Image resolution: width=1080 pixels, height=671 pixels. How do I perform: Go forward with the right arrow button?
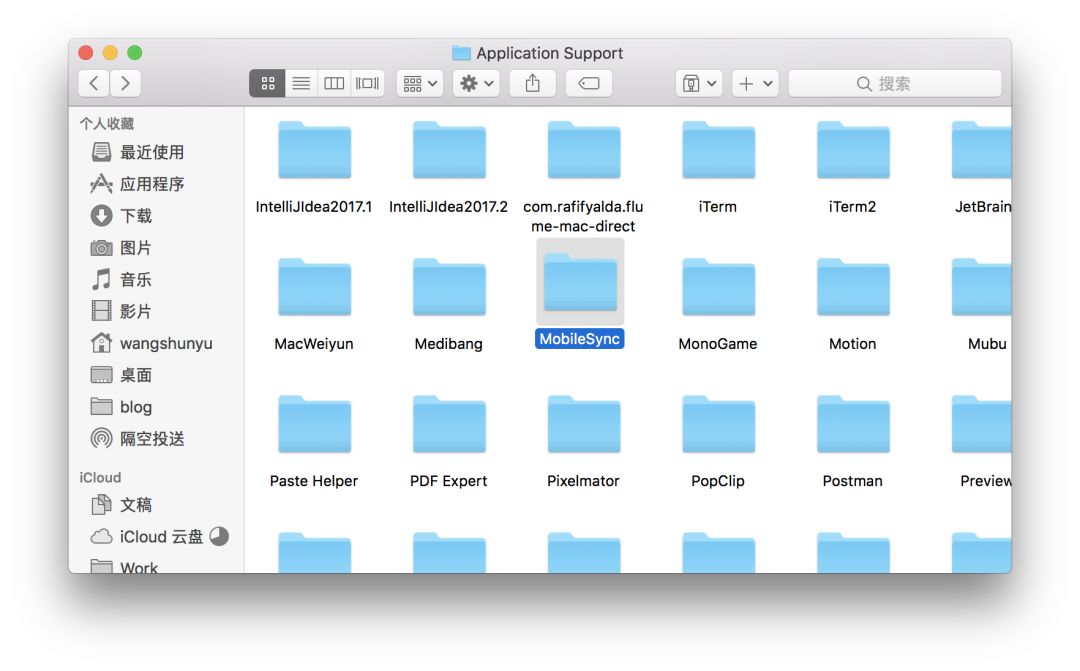click(125, 83)
